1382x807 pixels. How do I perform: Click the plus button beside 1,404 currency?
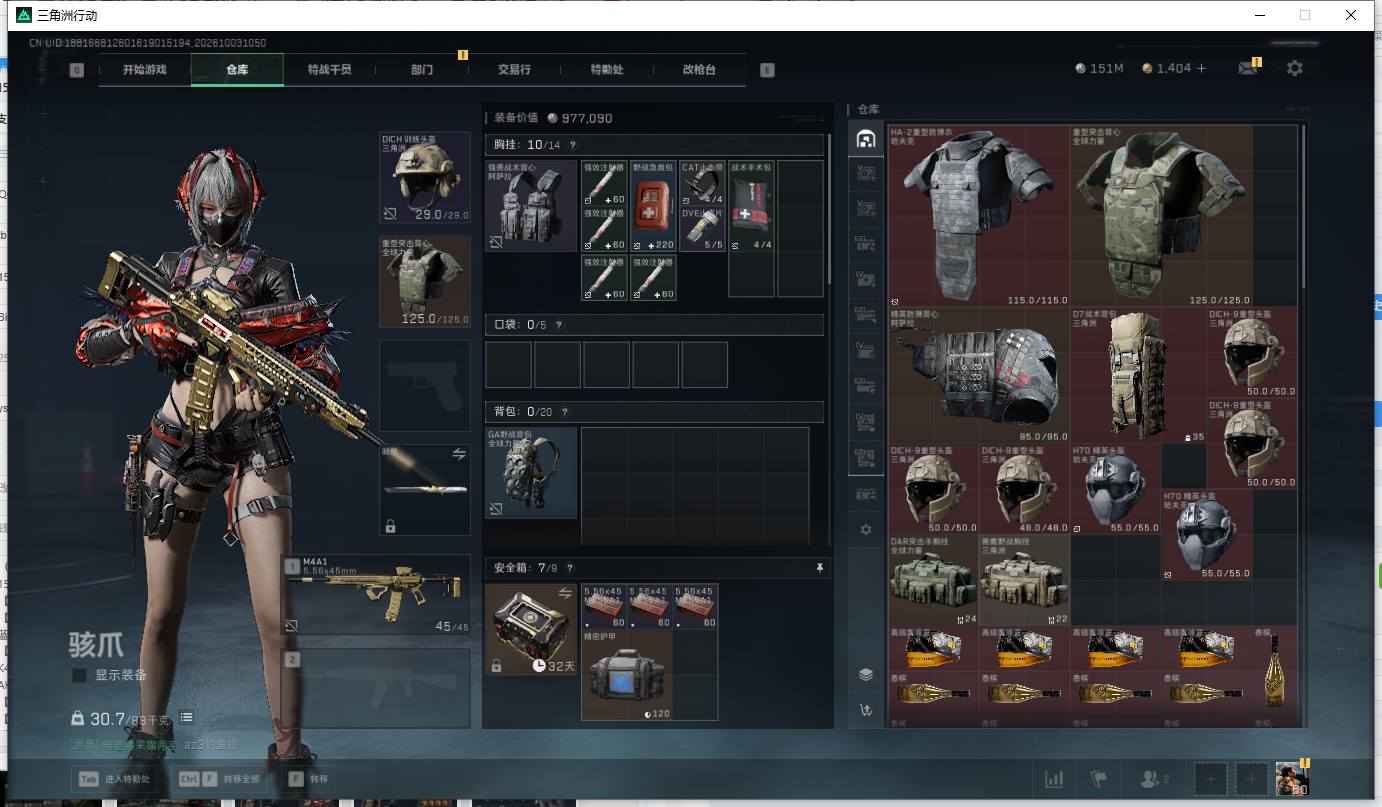1202,68
